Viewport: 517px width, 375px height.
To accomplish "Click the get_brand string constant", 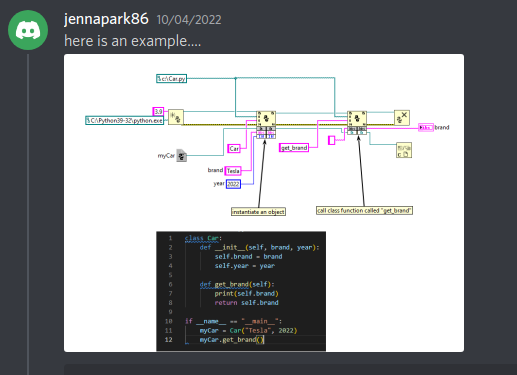I will tap(294, 148).
